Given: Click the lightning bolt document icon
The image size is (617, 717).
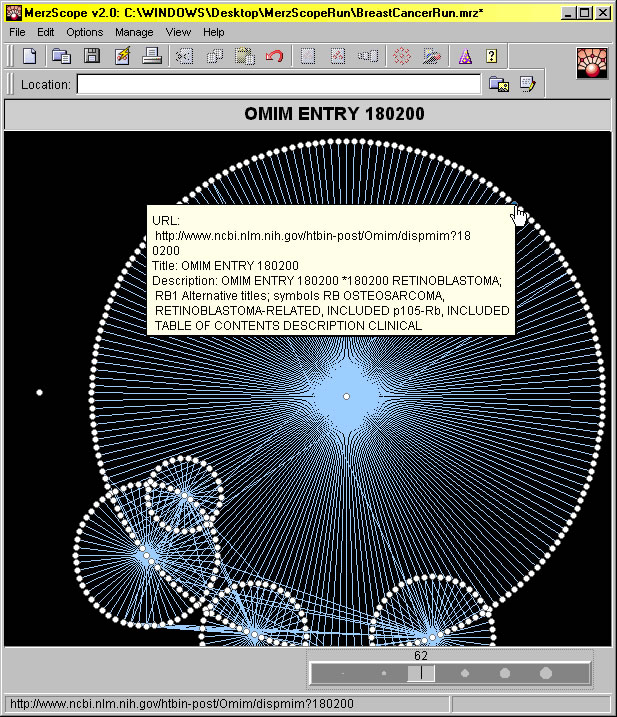Looking at the screenshot, I should click(x=122, y=56).
